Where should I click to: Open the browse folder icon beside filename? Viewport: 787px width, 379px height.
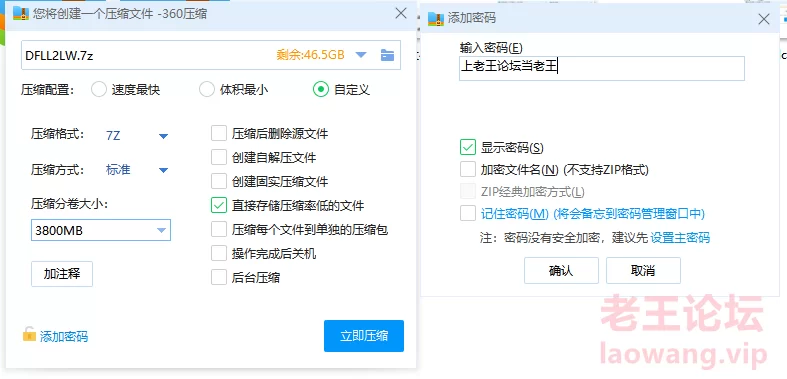pos(387,55)
